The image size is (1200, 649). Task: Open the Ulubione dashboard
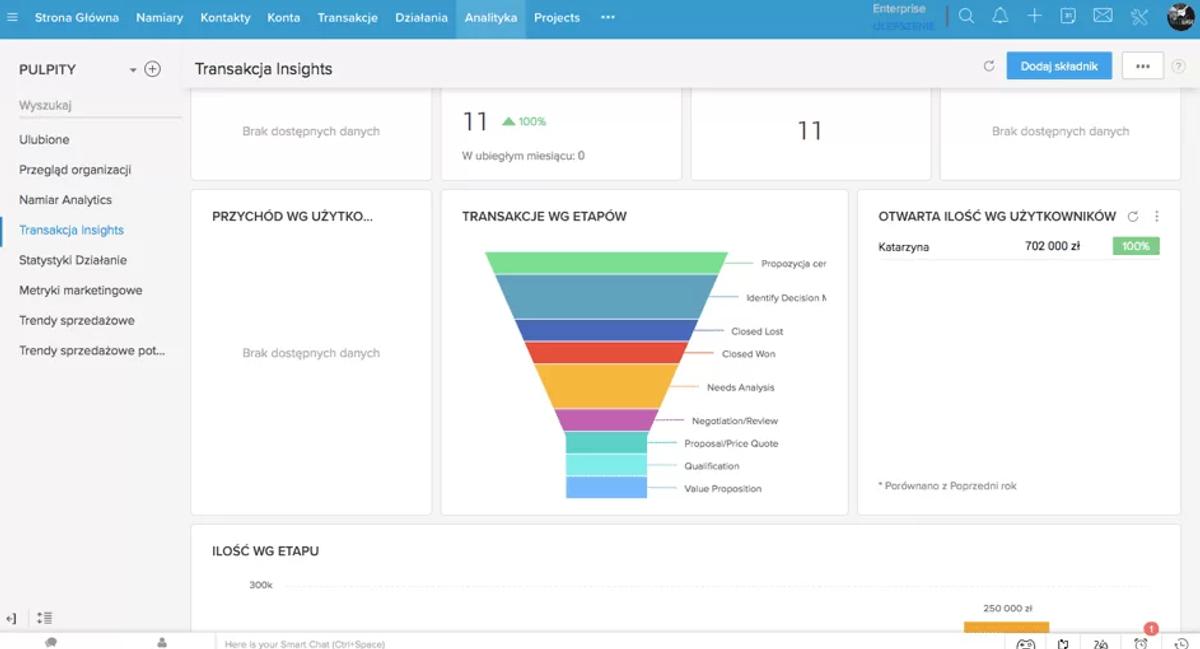tap(44, 140)
